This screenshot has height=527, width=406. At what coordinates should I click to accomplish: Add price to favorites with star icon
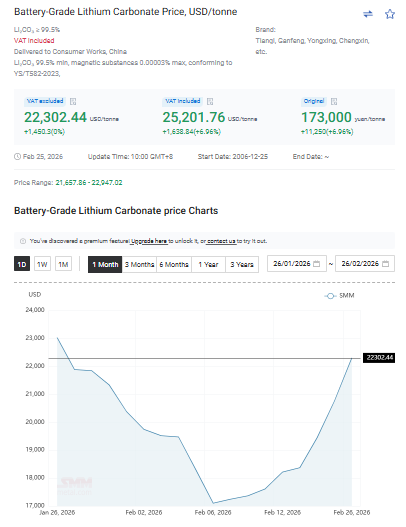pos(390,14)
